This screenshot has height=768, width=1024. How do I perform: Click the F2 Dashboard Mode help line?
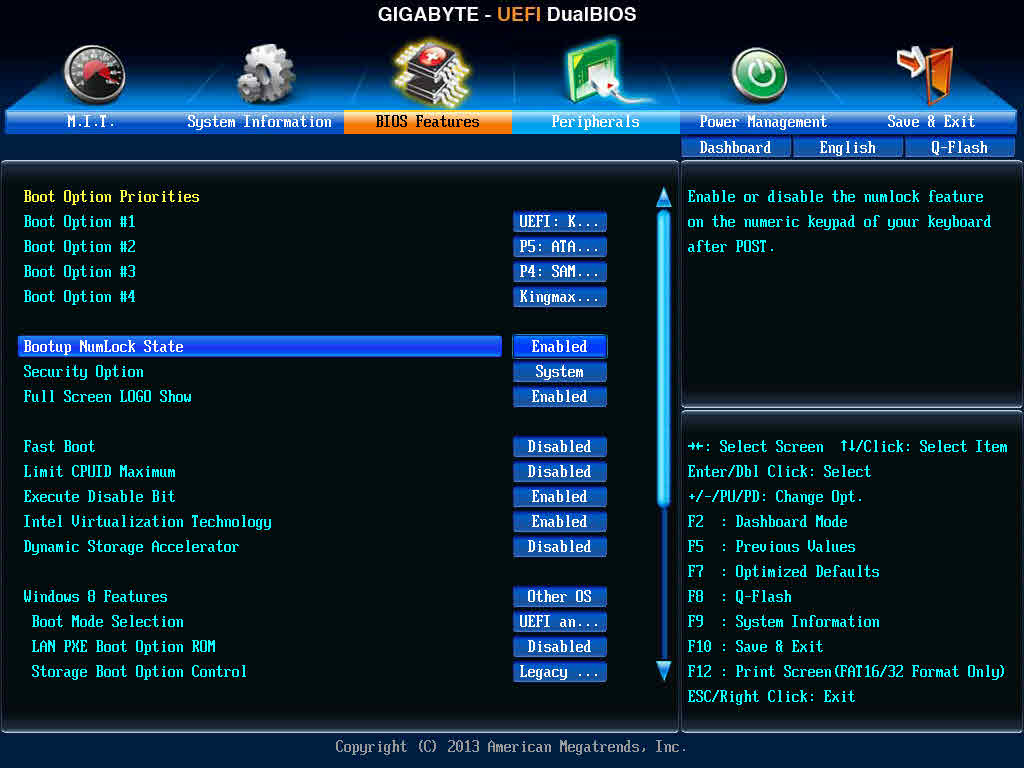point(768,522)
